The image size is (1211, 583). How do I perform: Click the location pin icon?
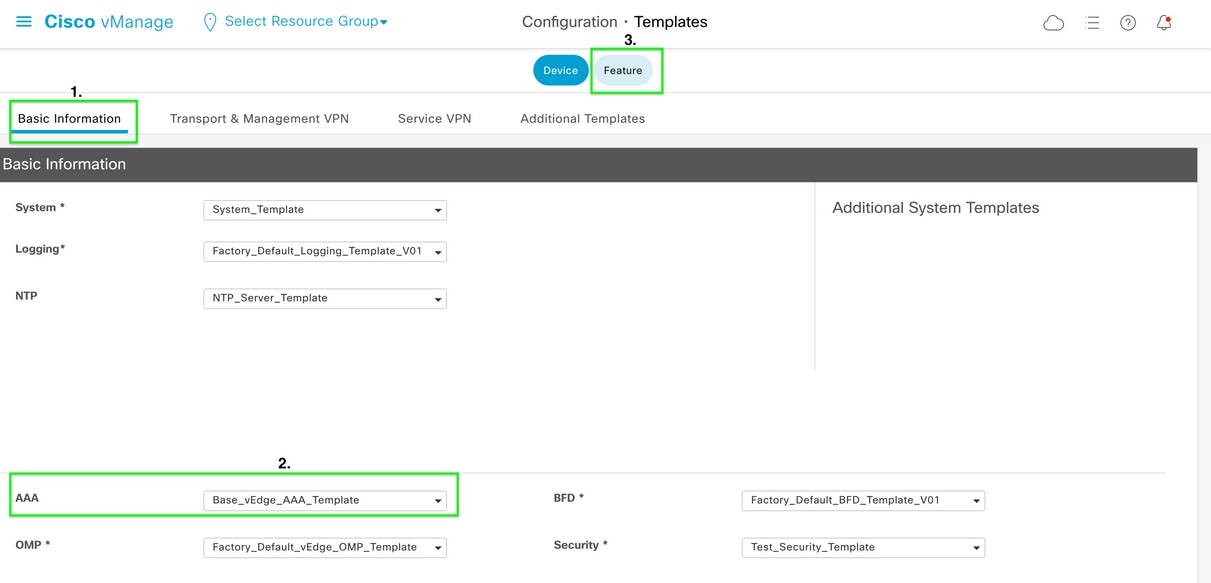pos(210,22)
